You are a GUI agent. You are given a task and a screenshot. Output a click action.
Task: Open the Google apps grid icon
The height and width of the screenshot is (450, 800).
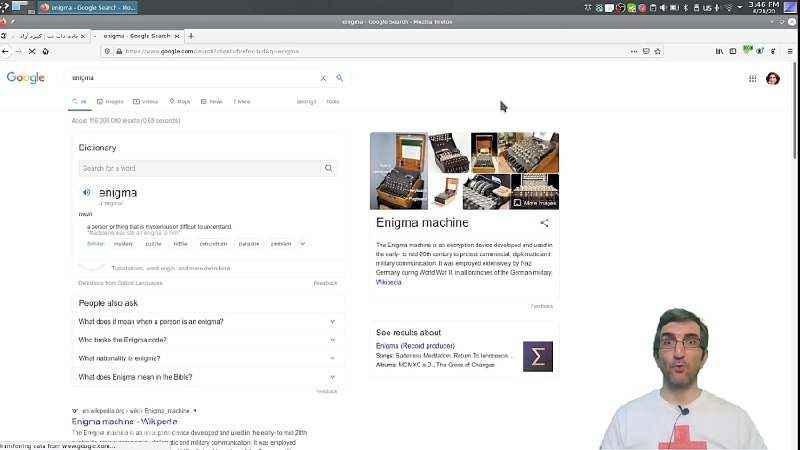[753, 79]
